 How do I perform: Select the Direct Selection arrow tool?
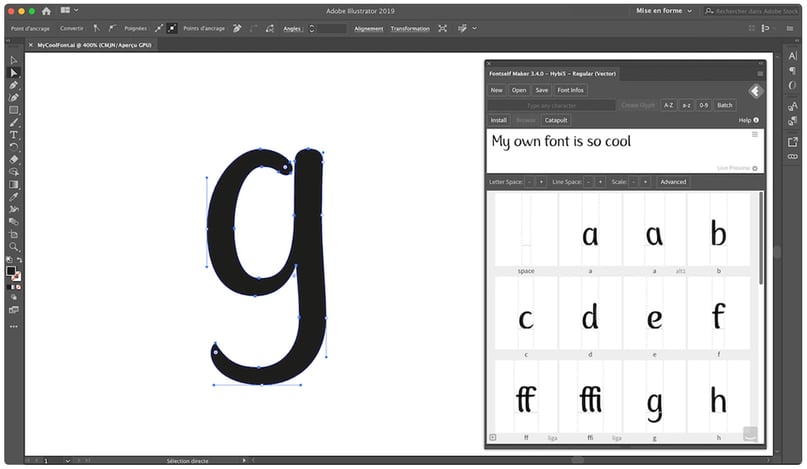point(14,73)
